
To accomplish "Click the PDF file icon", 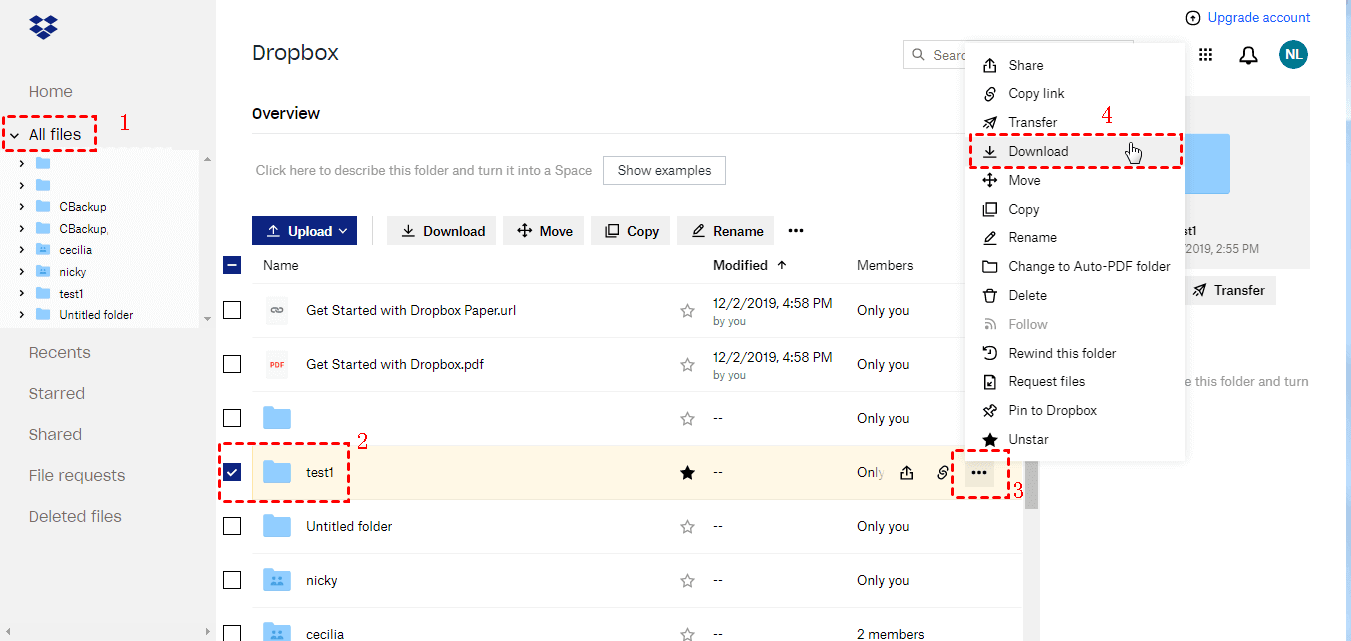I will (x=277, y=365).
